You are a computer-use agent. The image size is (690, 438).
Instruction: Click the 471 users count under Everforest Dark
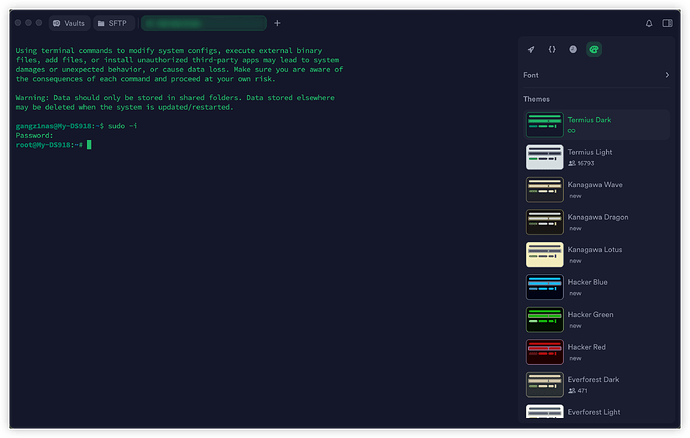coord(582,391)
